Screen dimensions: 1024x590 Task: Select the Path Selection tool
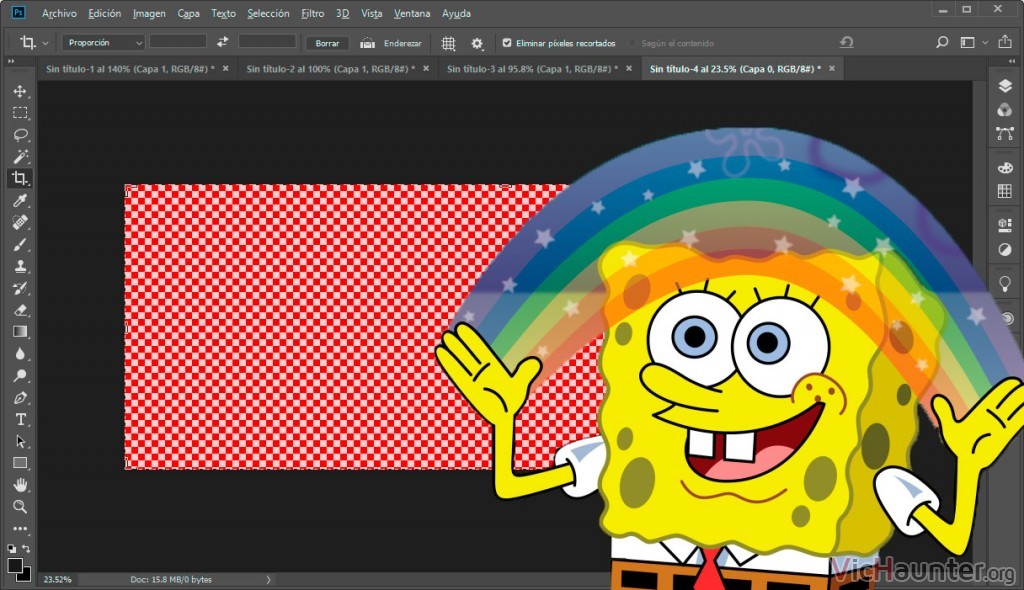click(x=20, y=441)
